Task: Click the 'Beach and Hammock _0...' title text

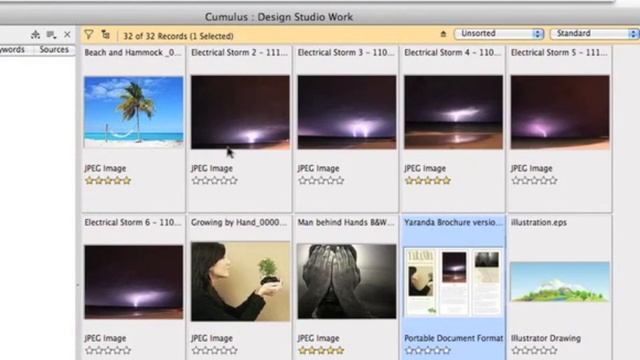Action: 133,53
